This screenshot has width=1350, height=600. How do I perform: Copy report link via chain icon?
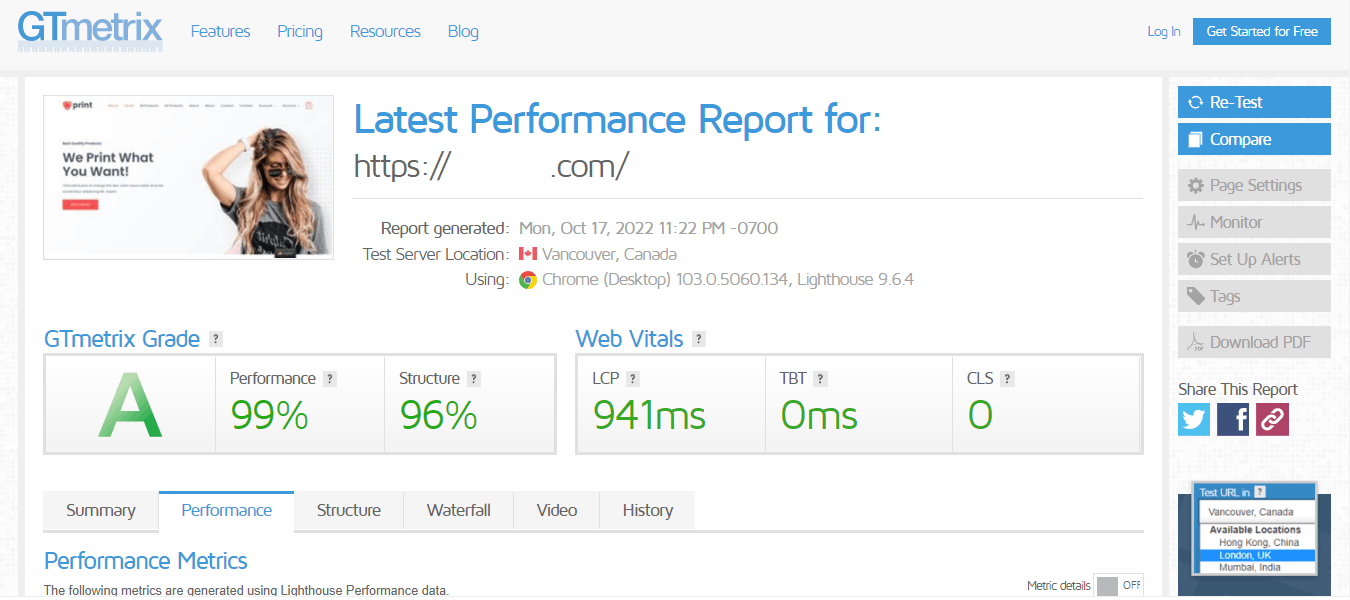[x=1272, y=418]
